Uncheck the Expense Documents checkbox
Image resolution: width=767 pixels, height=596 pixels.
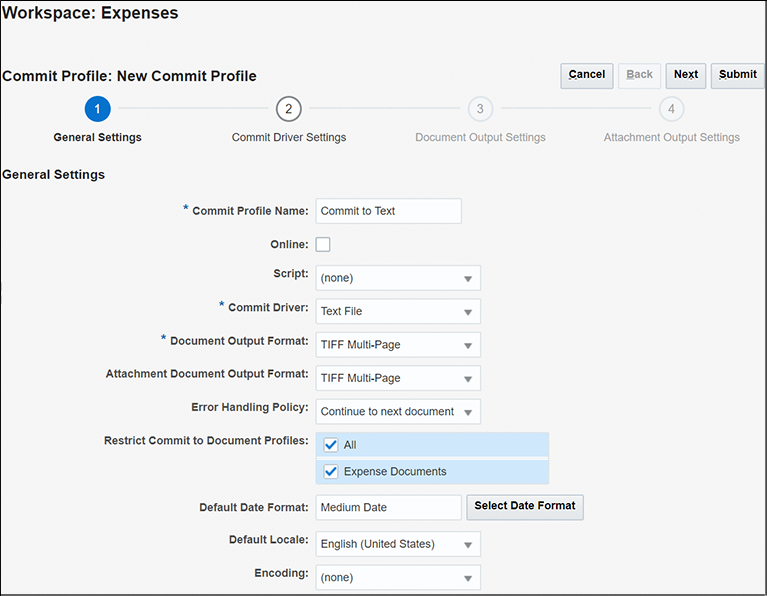[x=331, y=471]
